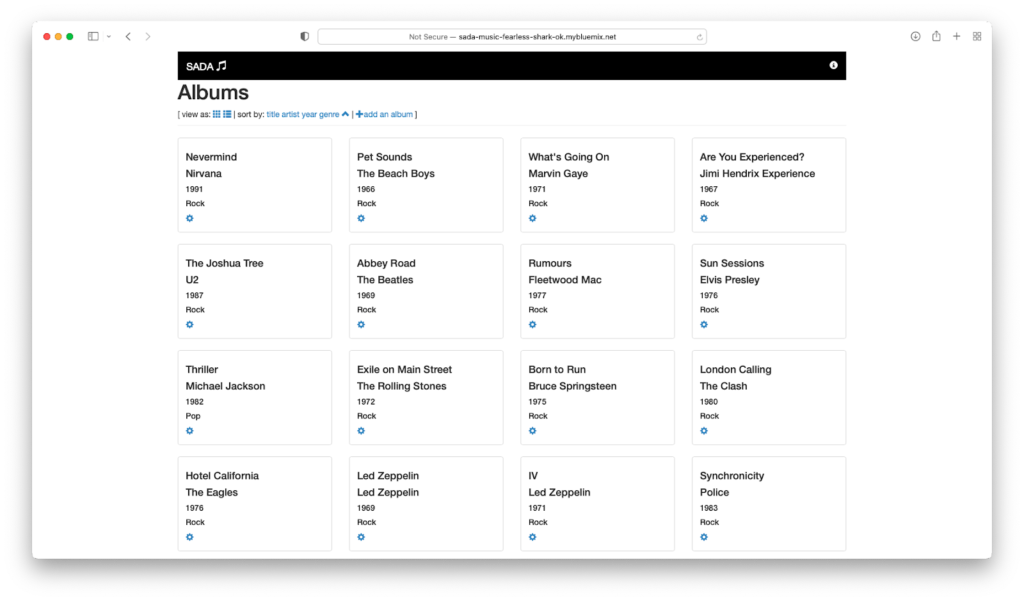Open gear on the 1969 Led Zeppelin card
Viewport: 1024px width, 601px height.
(361, 537)
